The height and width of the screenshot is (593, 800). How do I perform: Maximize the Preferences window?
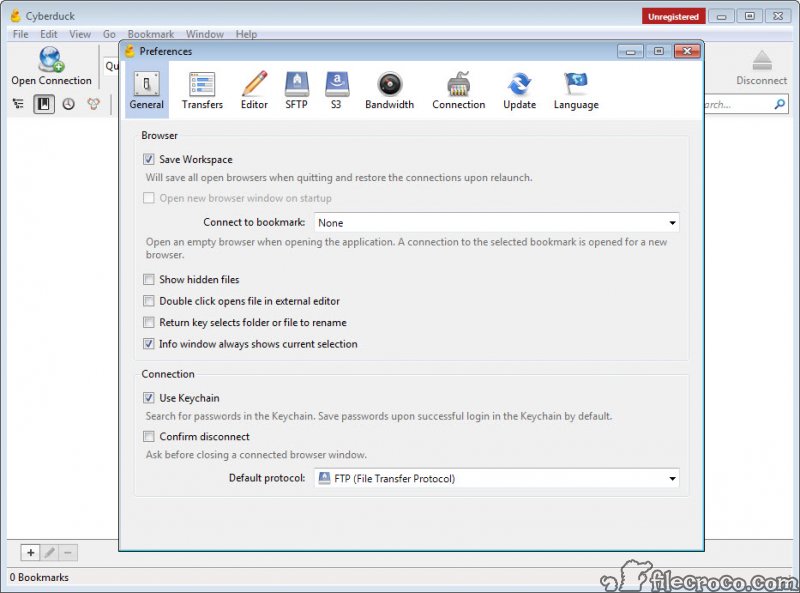659,51
